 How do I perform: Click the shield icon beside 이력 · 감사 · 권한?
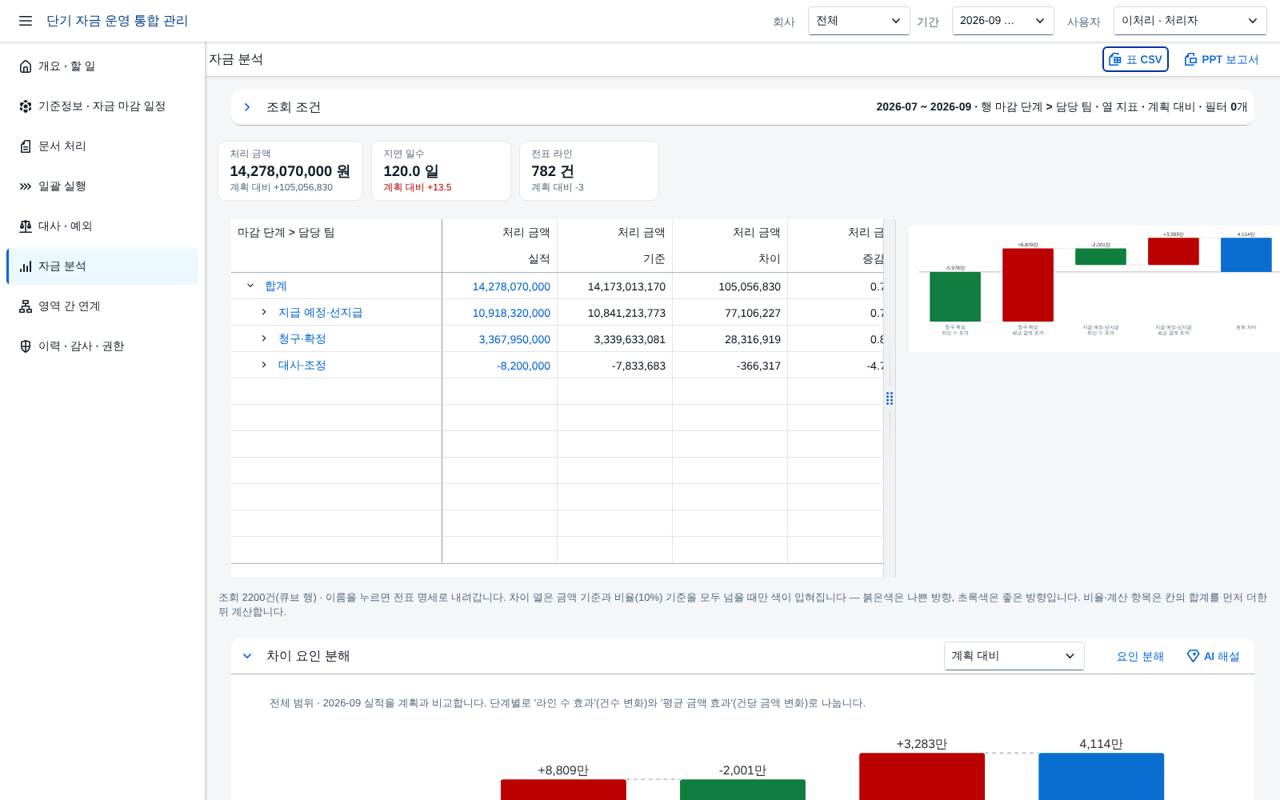pyautogui.click(x=25, y=346)
